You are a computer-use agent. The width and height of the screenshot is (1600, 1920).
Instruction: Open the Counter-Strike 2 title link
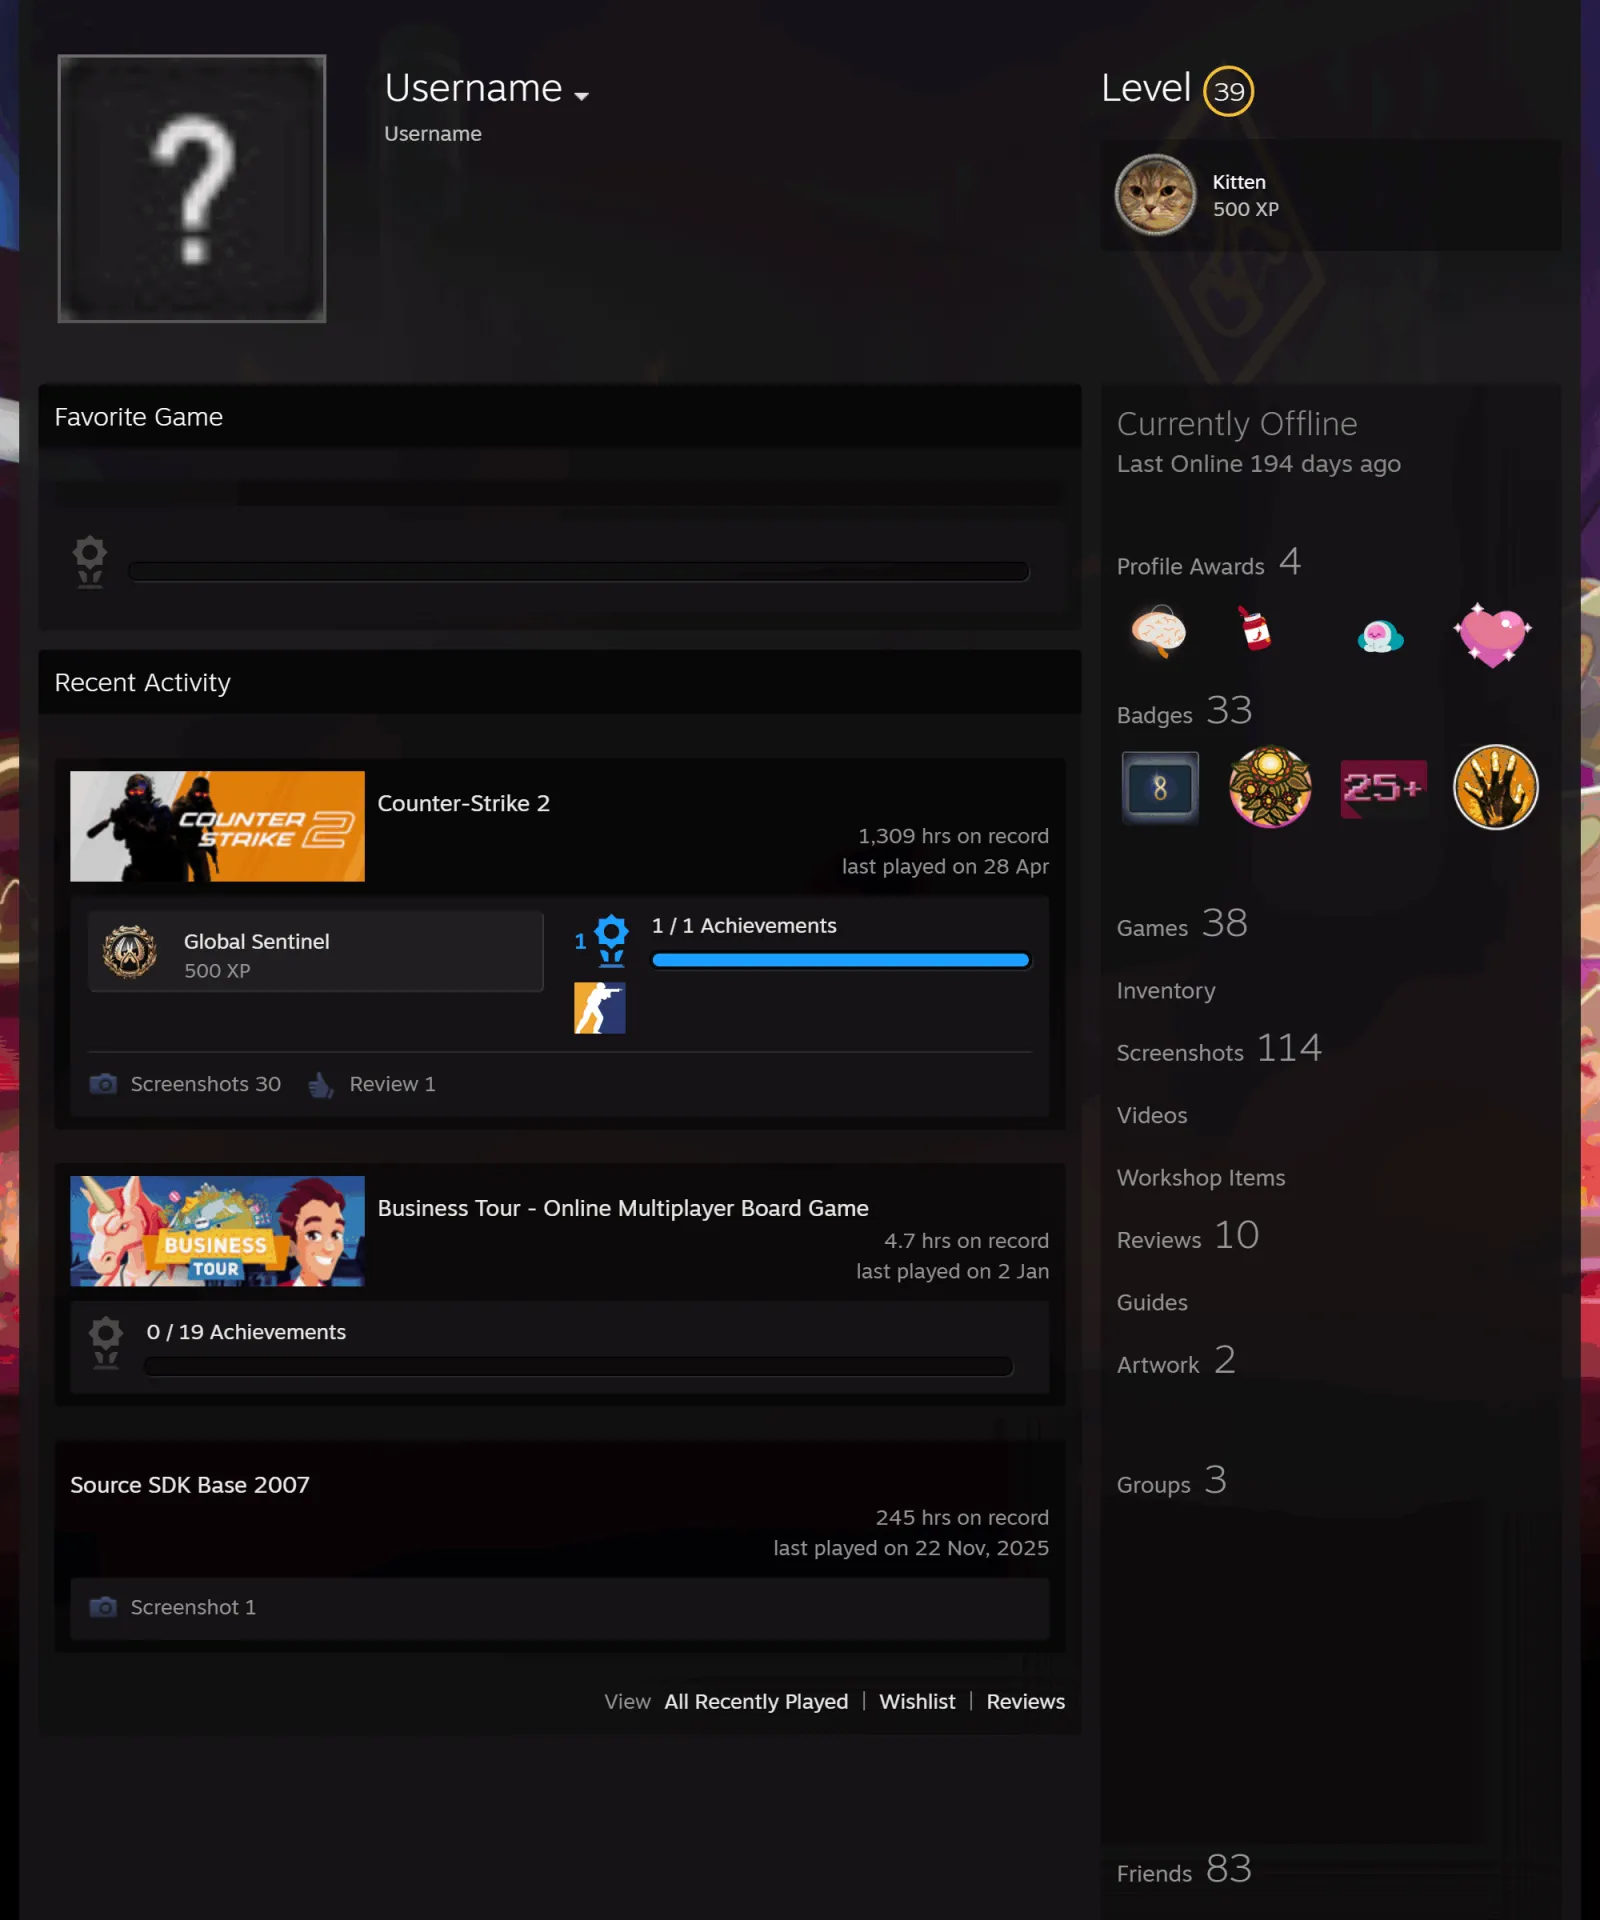click(x=464, y=803)
